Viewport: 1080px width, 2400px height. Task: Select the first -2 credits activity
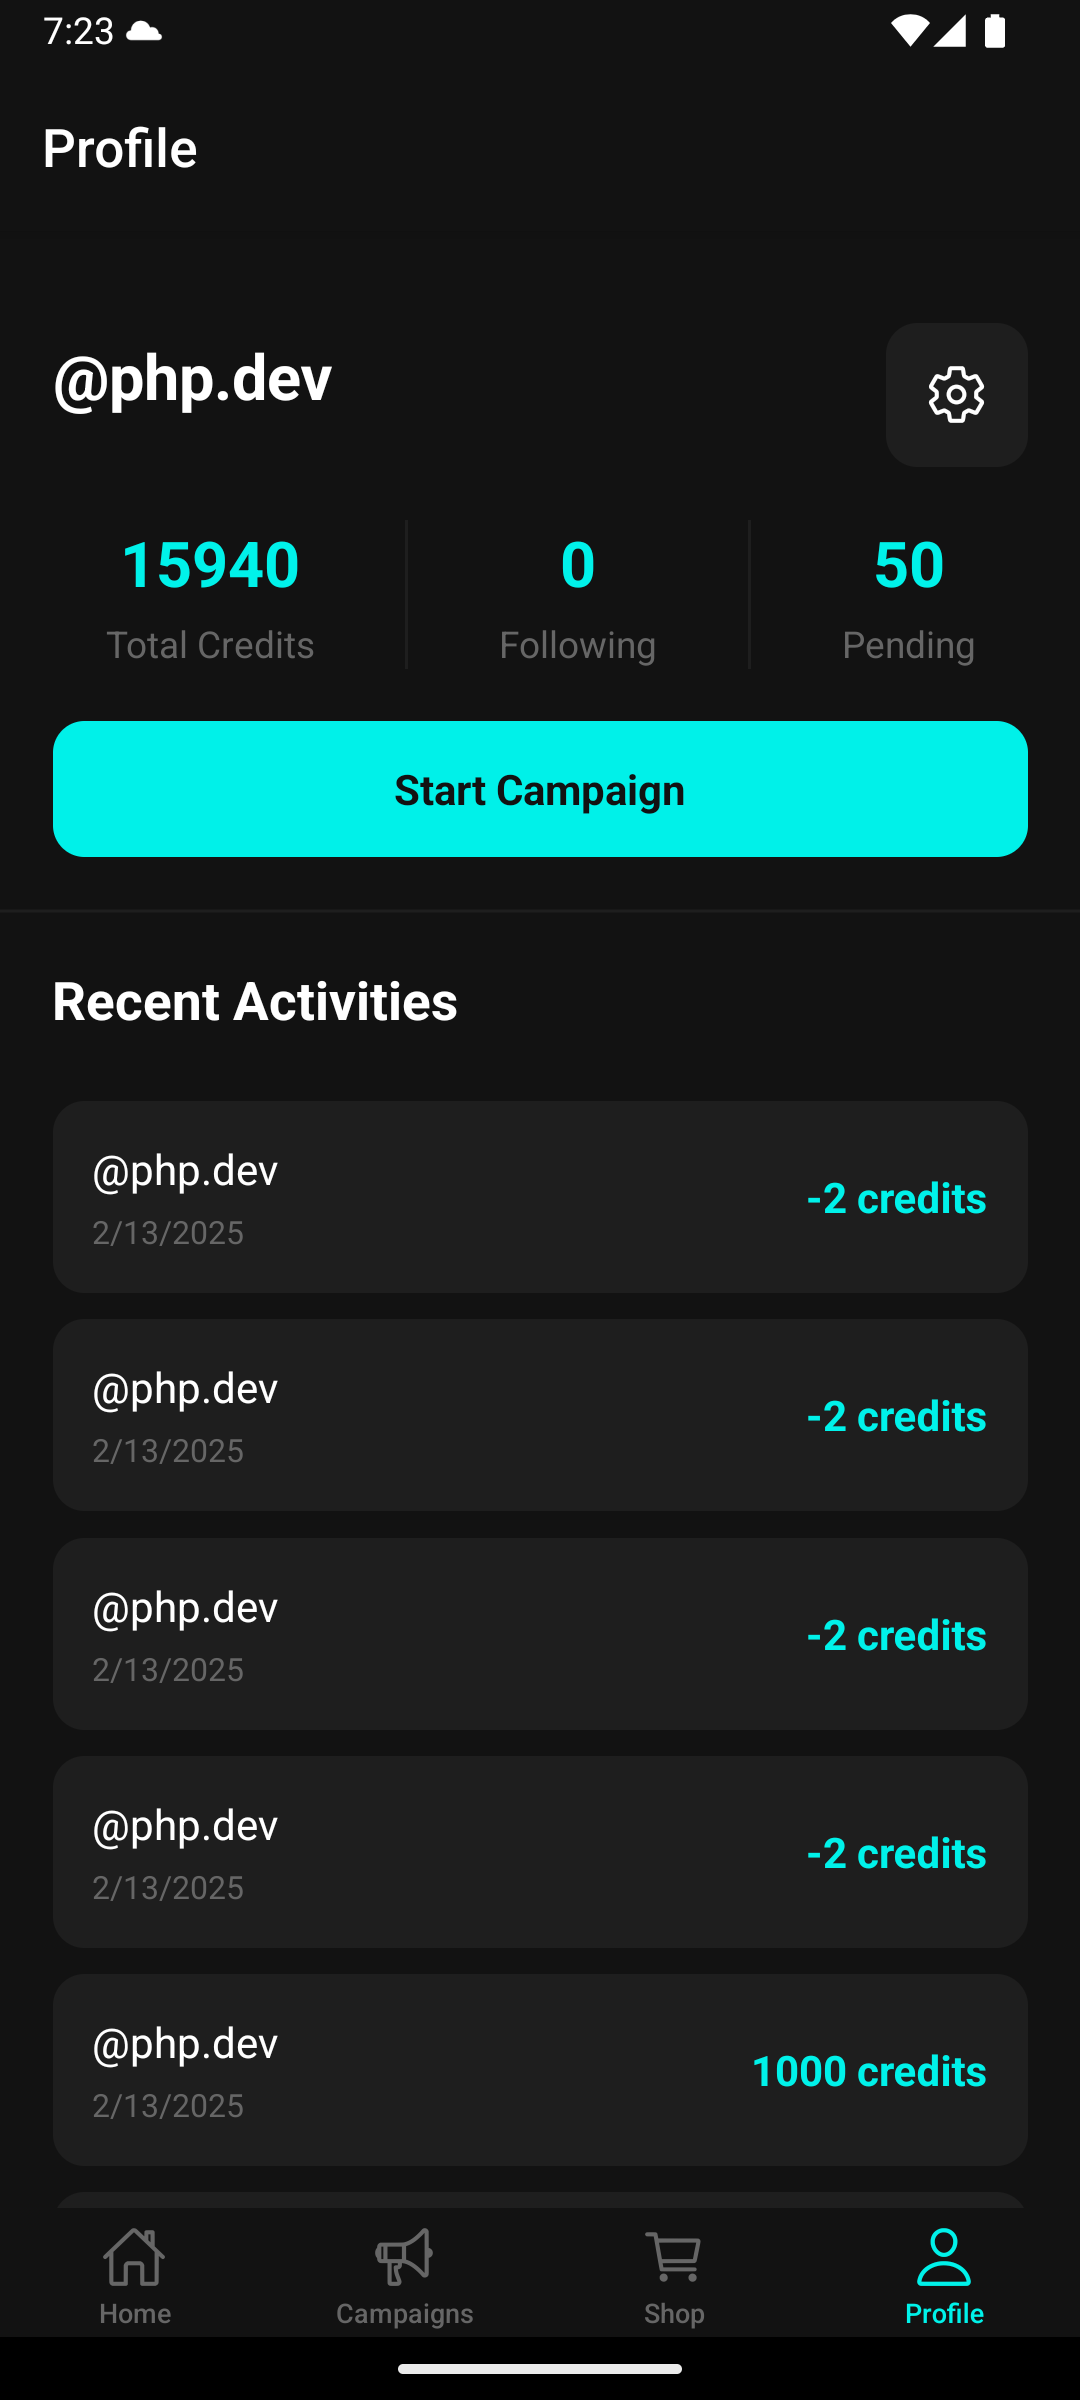click(540, 1197)
